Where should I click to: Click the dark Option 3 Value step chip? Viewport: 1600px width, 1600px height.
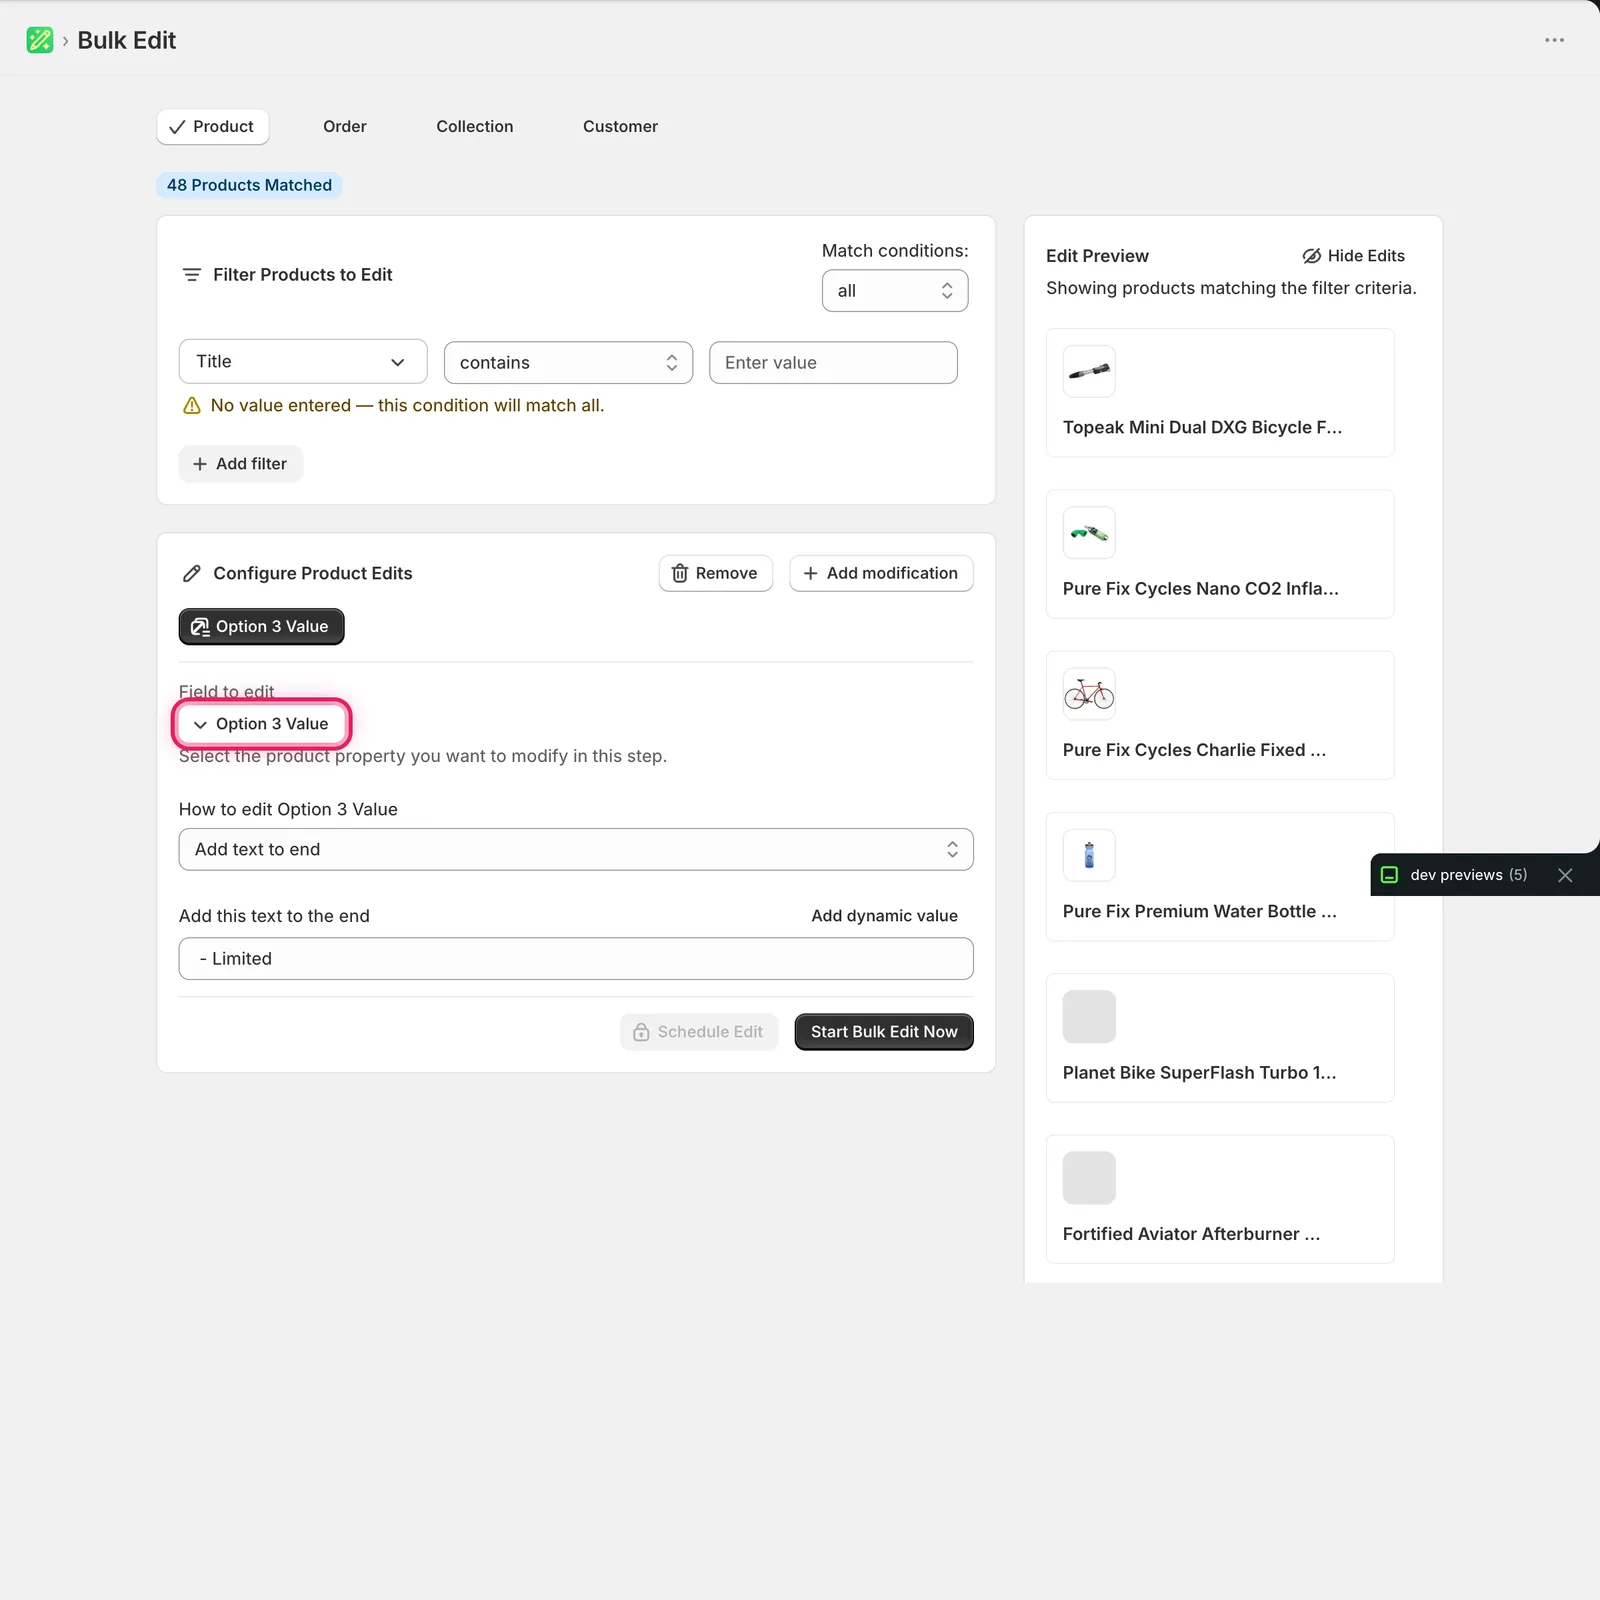click(x=261, y=627)
